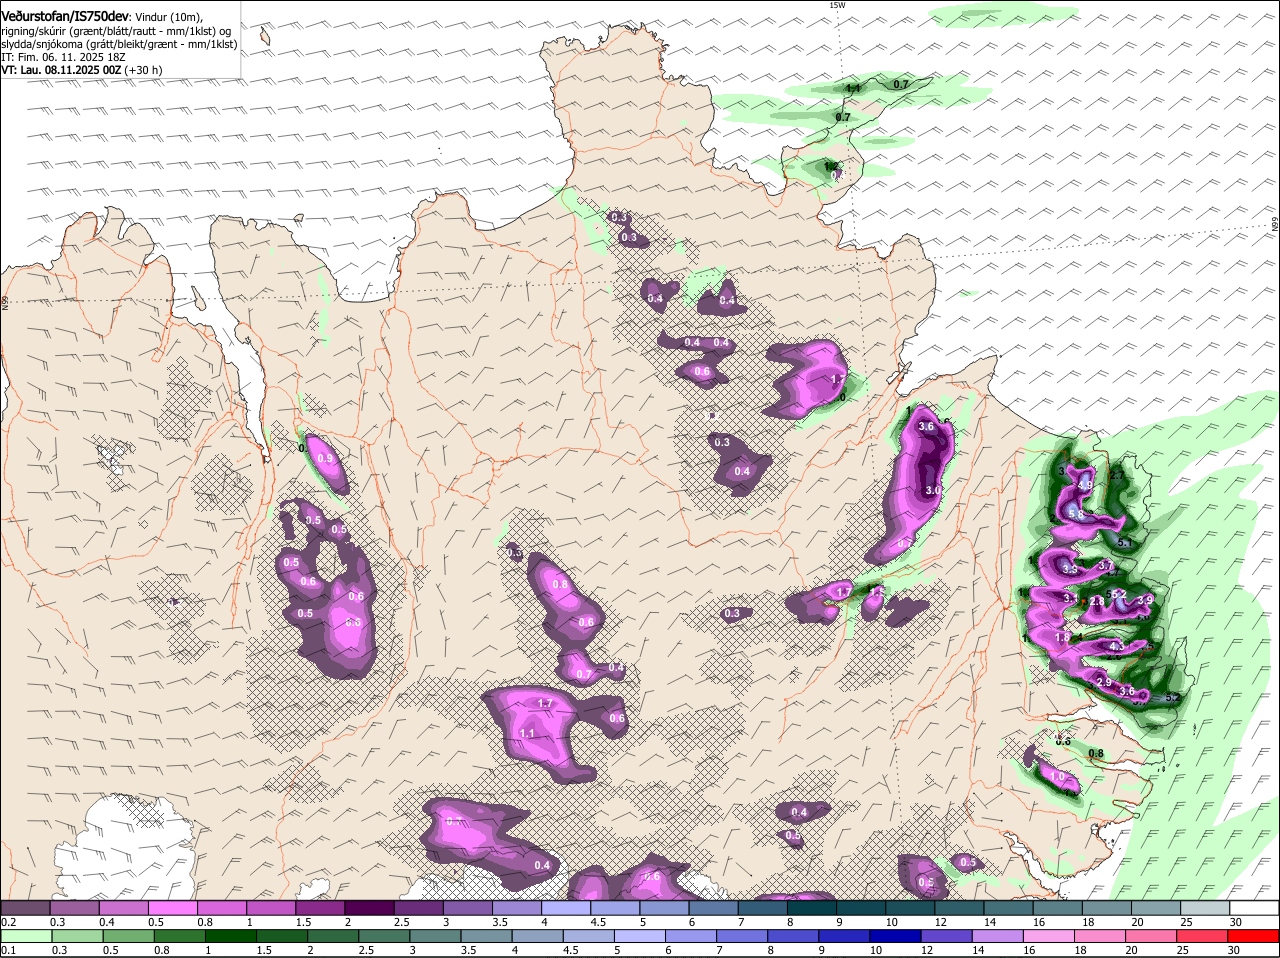Viewport: 1280px width, 958px height.
Task: Pick rain scale swatch between 1.5 and 2
Action: [x=282, y=936]
